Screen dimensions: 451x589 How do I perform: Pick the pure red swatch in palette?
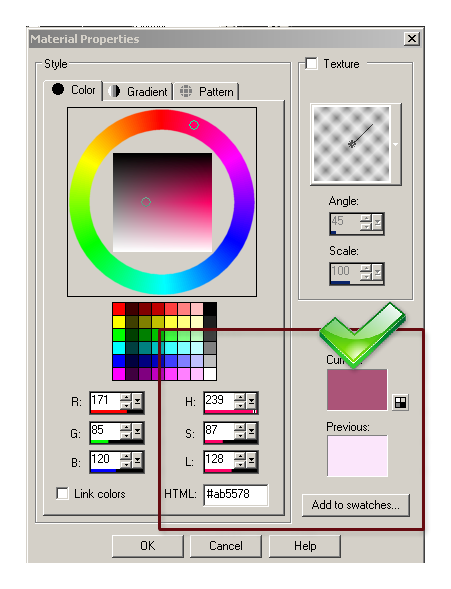tap(119, 309)
